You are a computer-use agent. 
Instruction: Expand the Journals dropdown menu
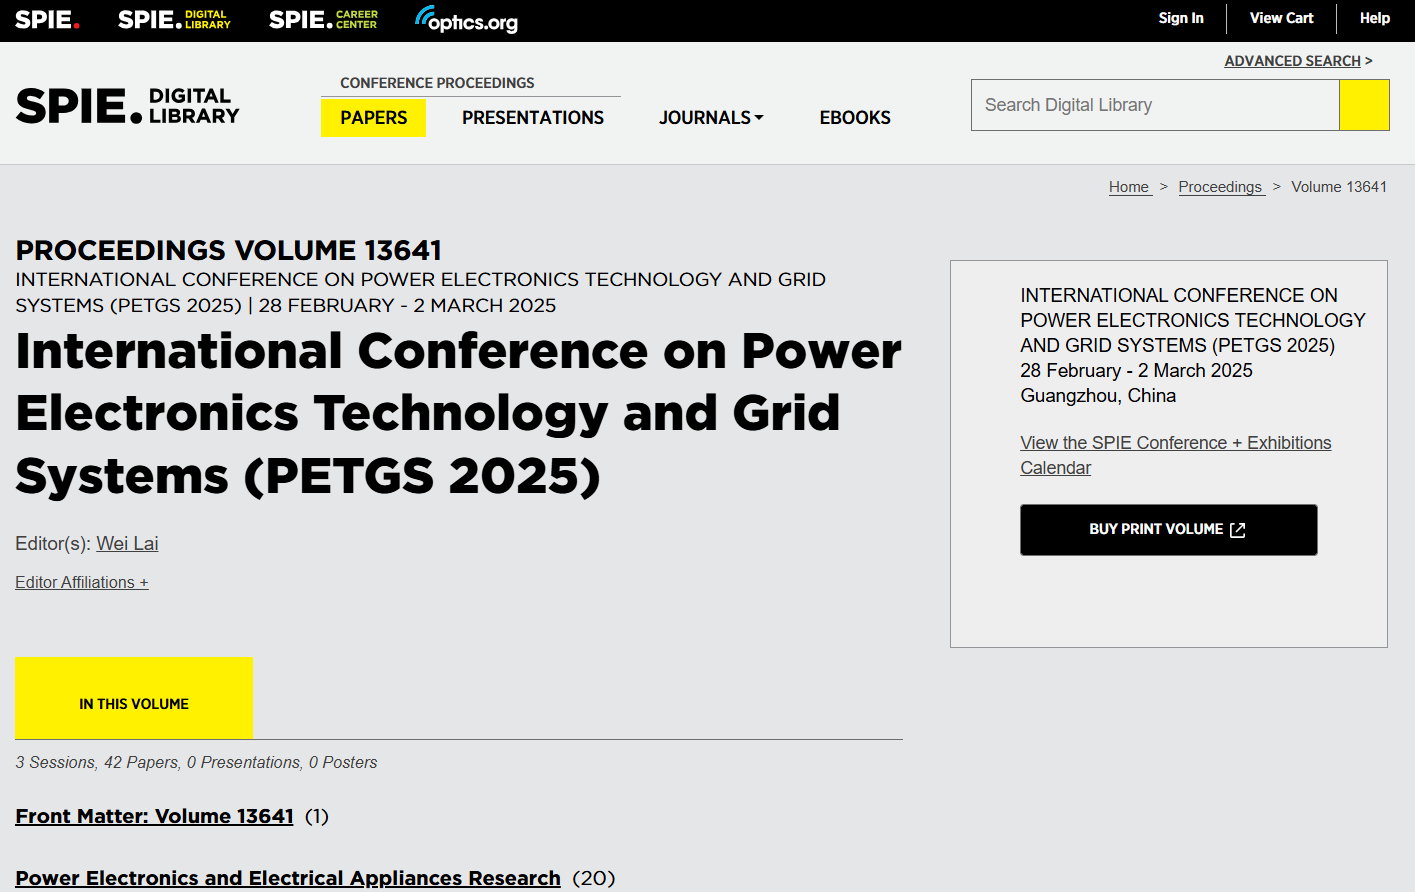point(711,118)
